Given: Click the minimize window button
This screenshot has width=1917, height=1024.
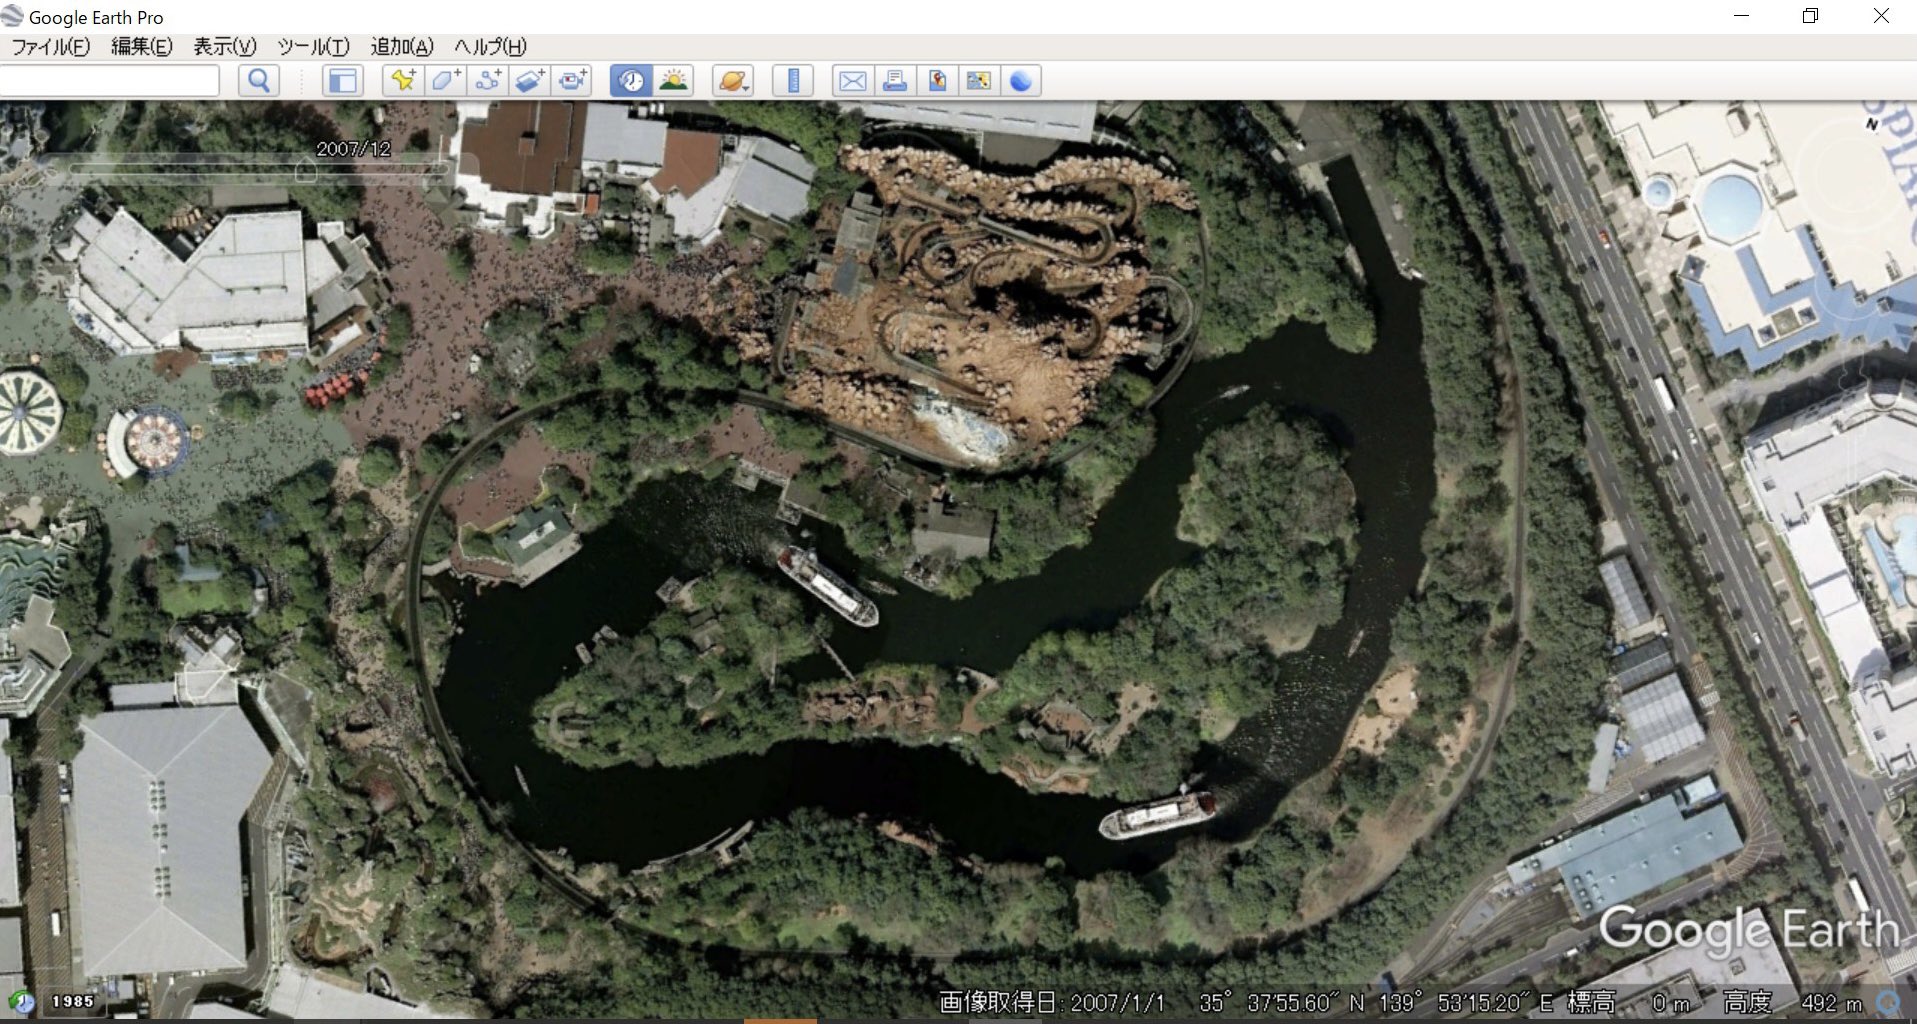Looking at the screenshot, I should pyautogui.click(x=1741, y=16).
